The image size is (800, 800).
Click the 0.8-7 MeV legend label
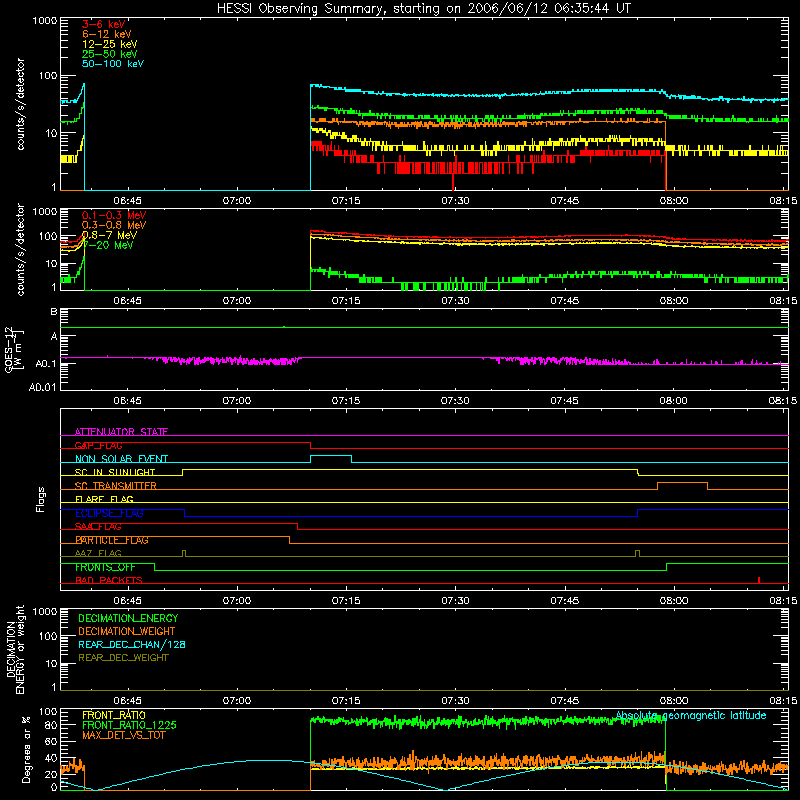click(109, 235)
